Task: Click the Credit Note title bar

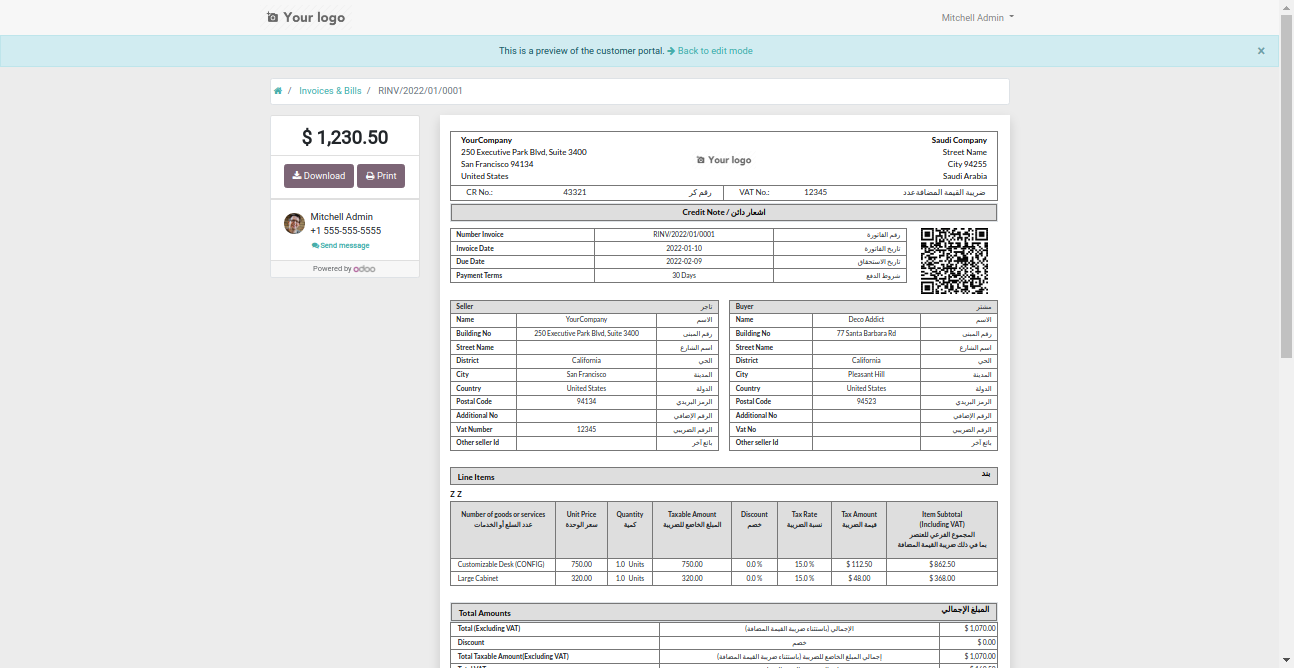Action: 723,212
